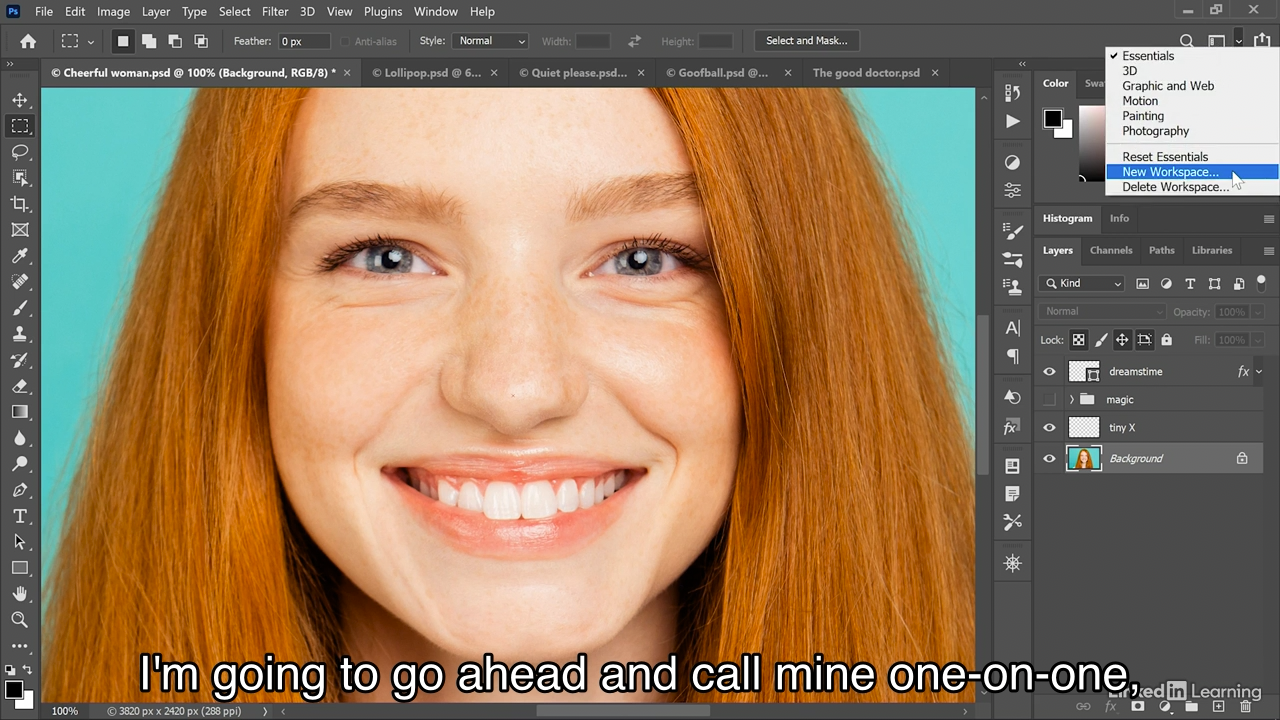
Task: Hide the Background layer
Action: [1049, 459]
